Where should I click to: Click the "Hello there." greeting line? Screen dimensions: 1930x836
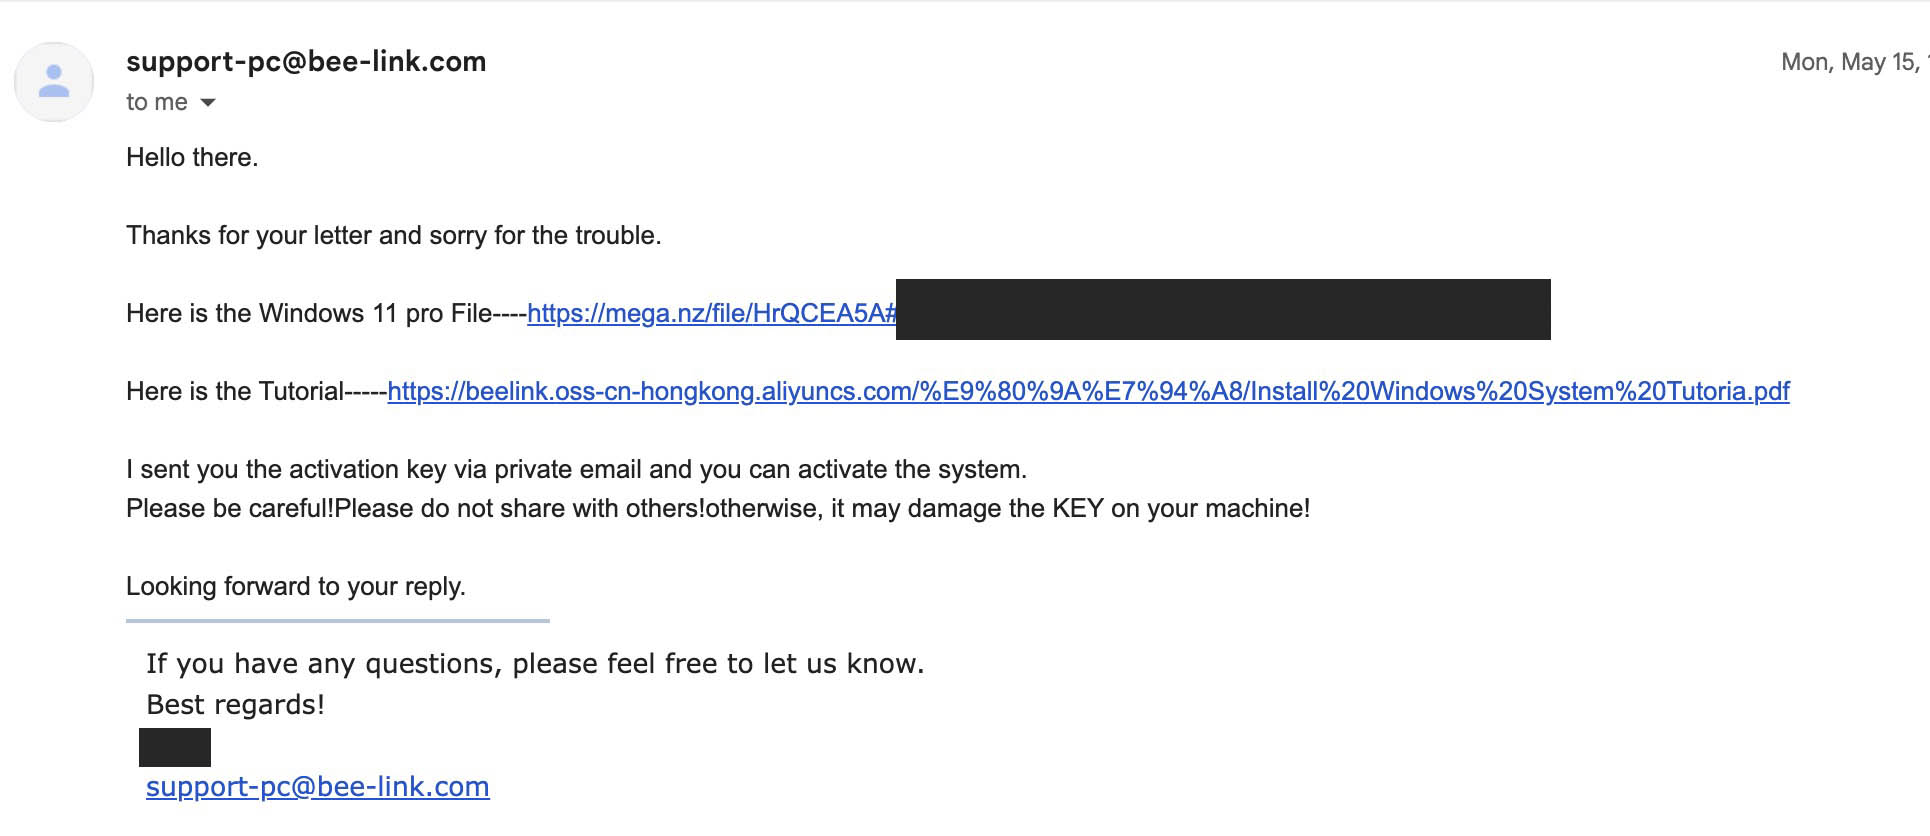[x=192, y=157]
